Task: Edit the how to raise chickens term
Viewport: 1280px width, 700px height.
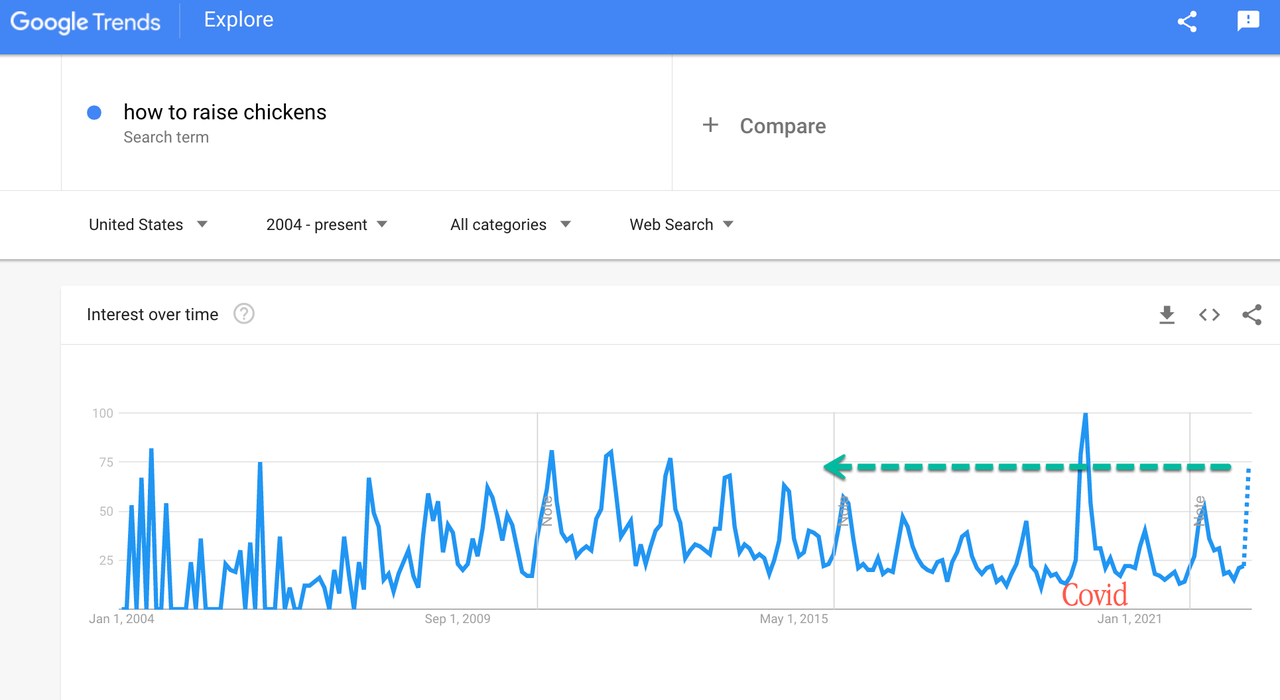Action: pyautogui.click(x=225, y=112)
